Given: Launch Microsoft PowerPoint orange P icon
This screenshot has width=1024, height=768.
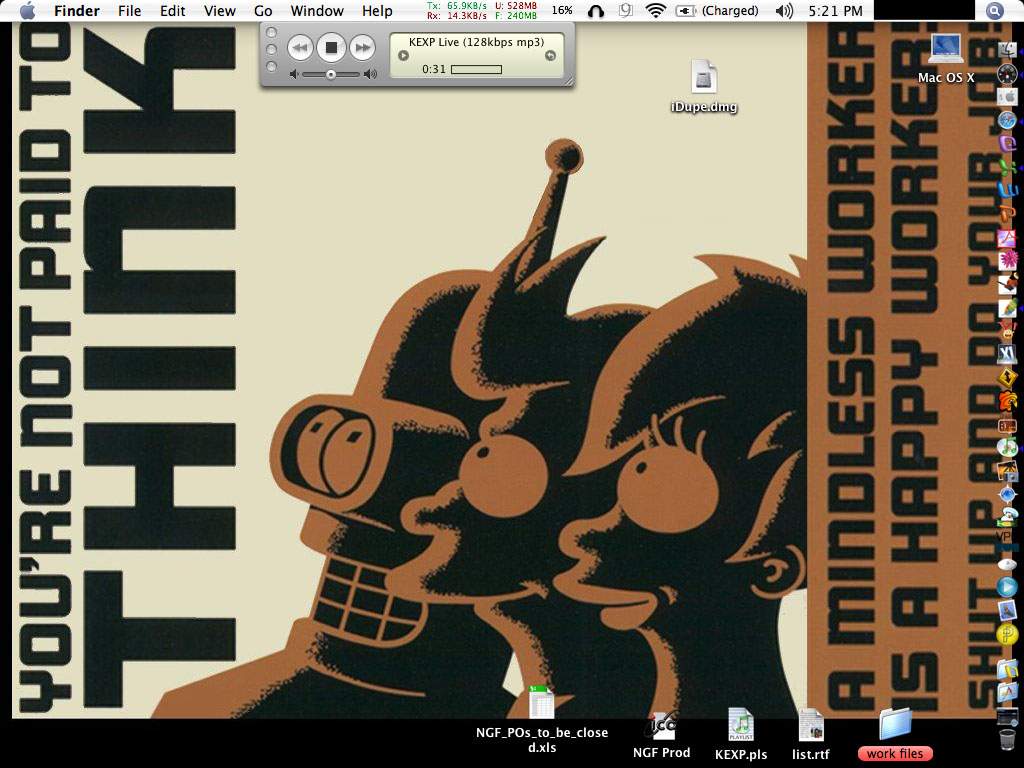Looking at the screenshot, I should [x=1008, y=214].
